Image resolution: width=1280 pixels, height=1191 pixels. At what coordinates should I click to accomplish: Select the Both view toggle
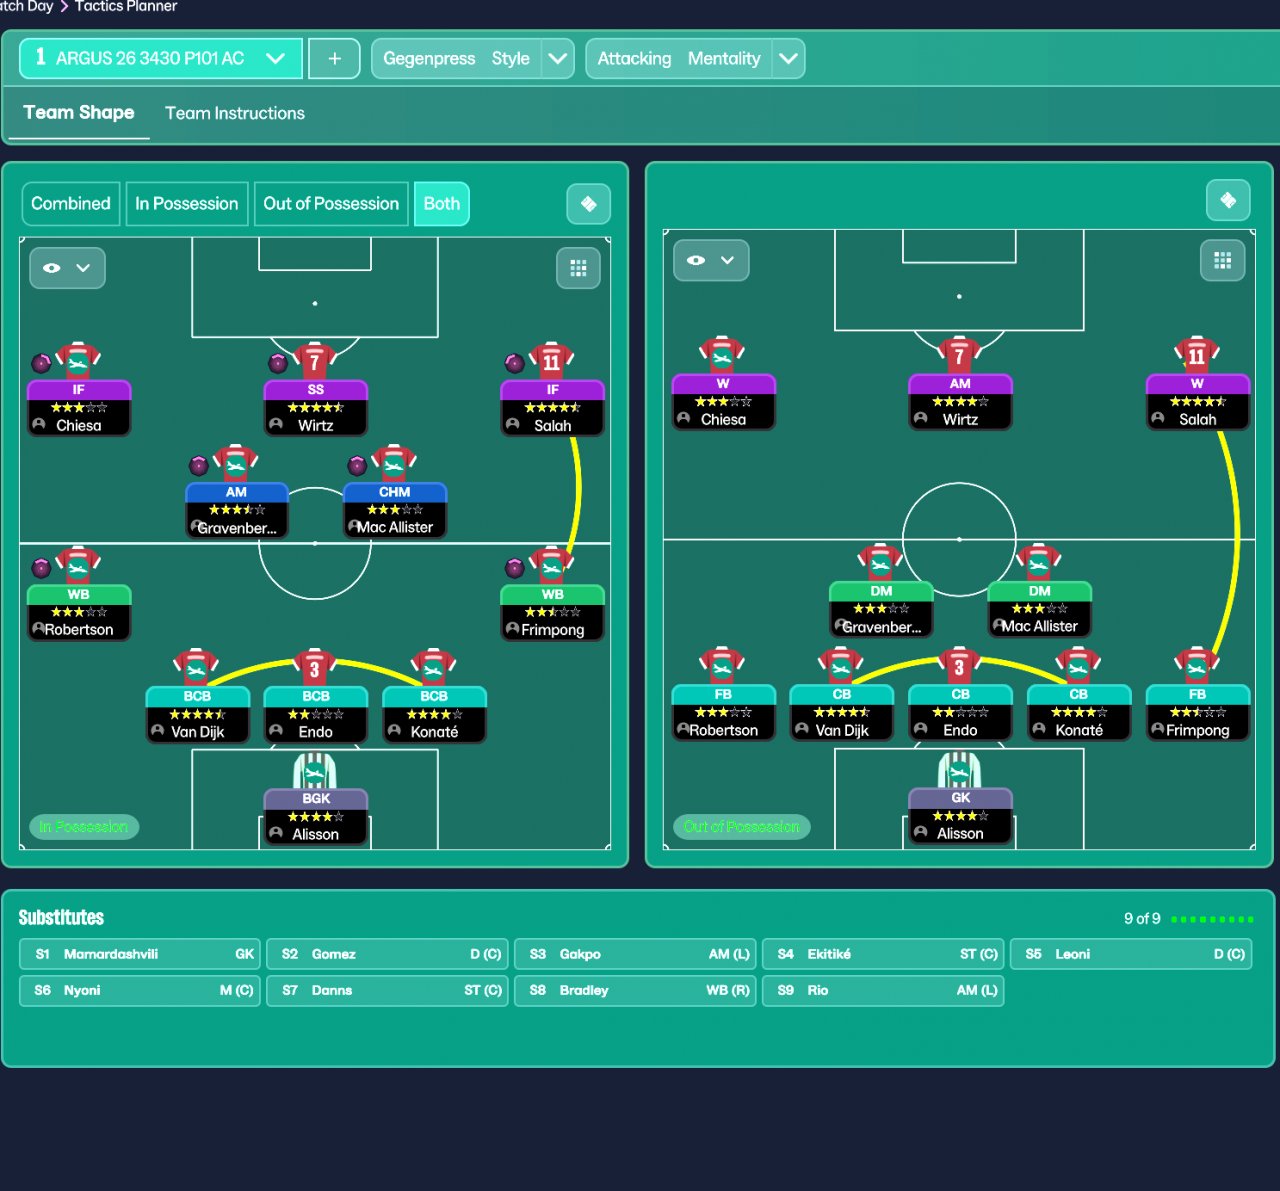pyautogui.click(x=442, y=204)
